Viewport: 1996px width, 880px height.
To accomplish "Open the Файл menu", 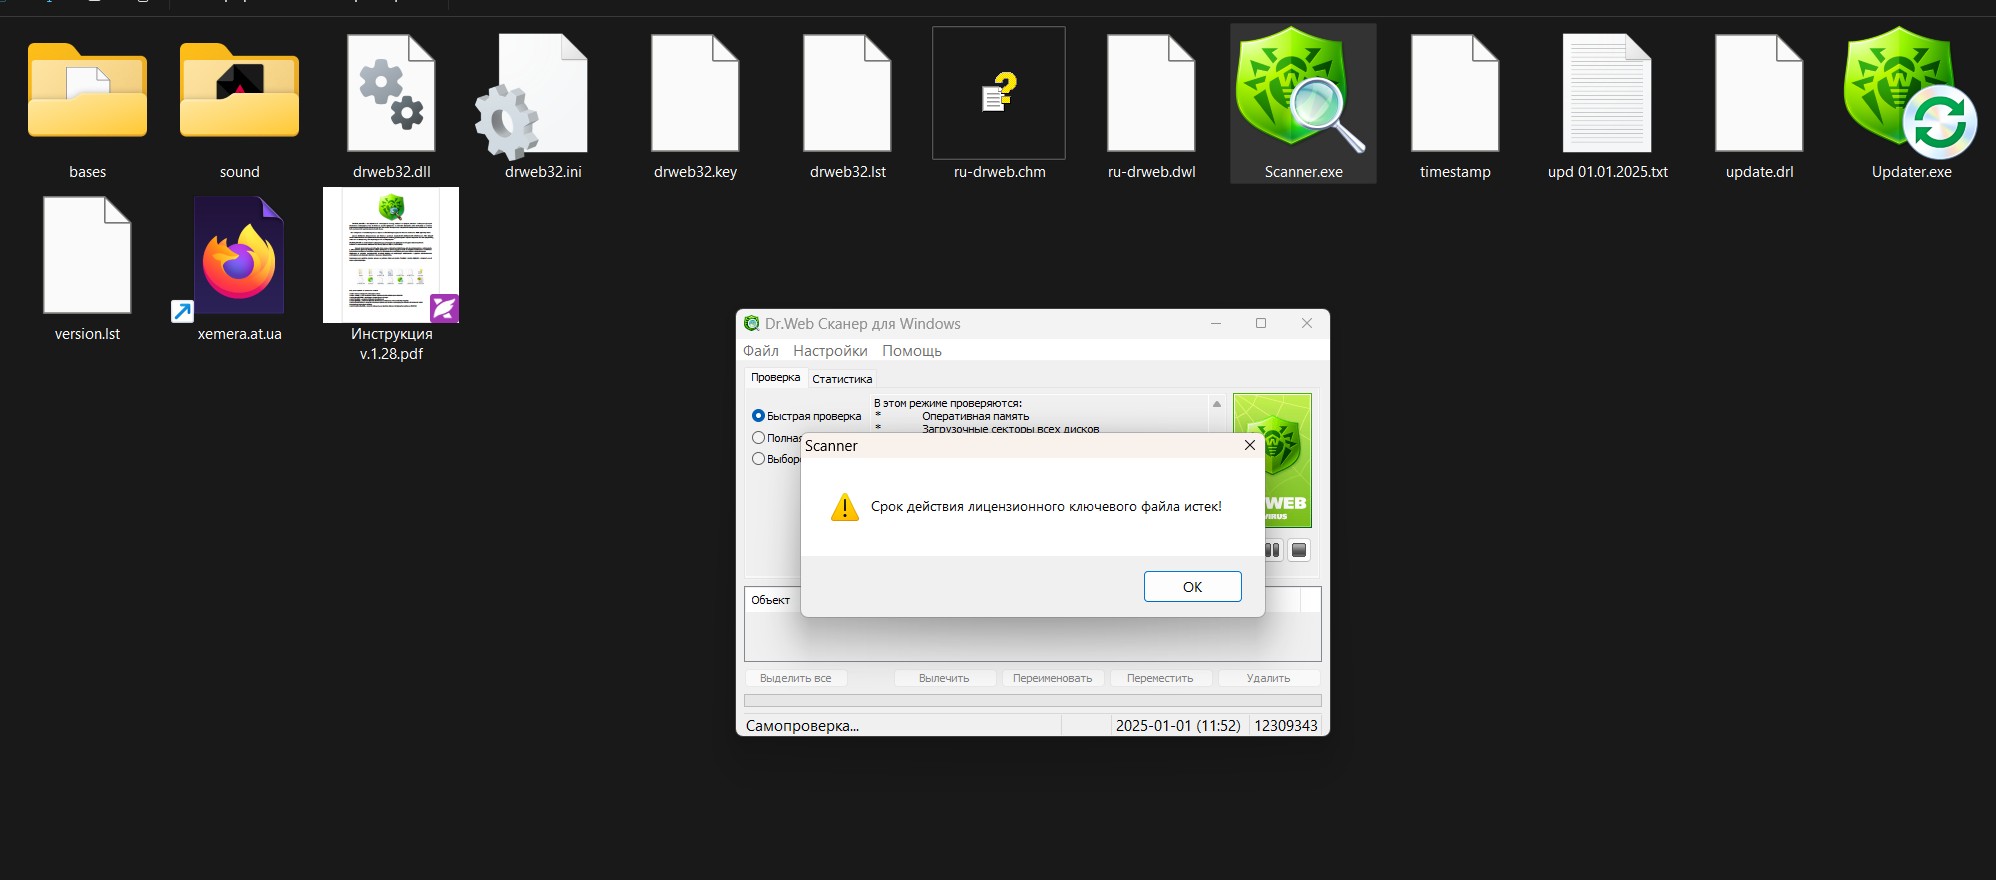I will click(x=760, y=351).
